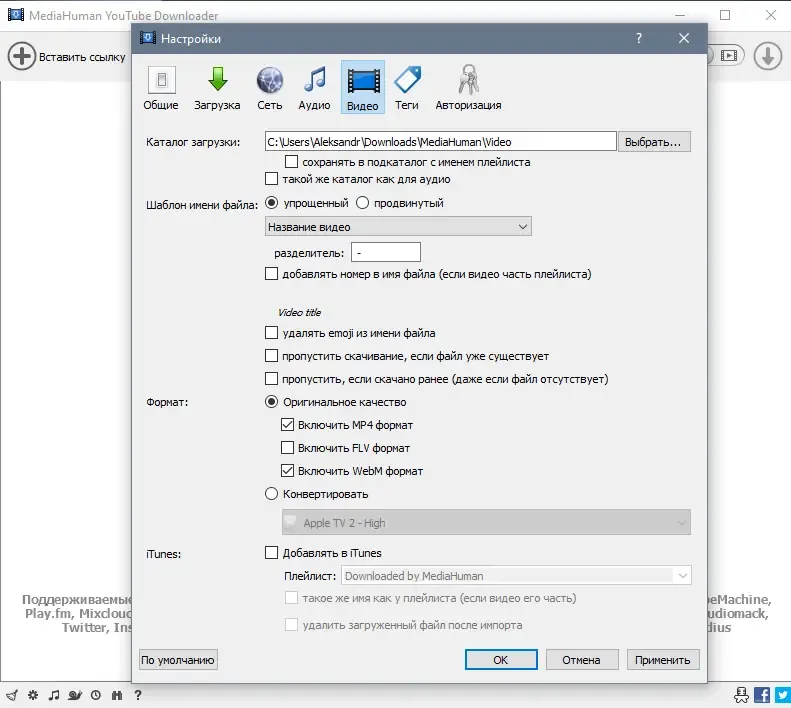Viewport: 791px width, 708px height.
Task: Check 'удалить загруженный файл после импорта'
Action: tap(291, 625)
